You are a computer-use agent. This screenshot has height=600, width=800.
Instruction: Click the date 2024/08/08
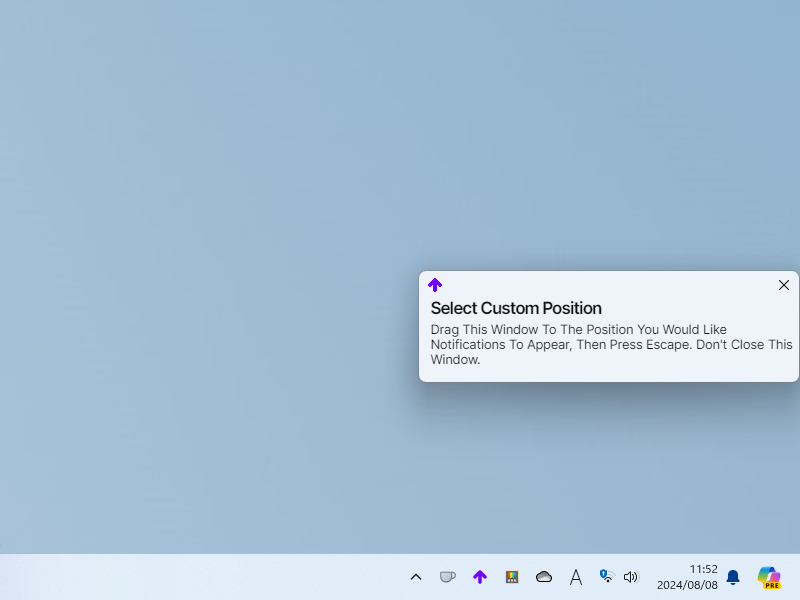tap(687, 585)
